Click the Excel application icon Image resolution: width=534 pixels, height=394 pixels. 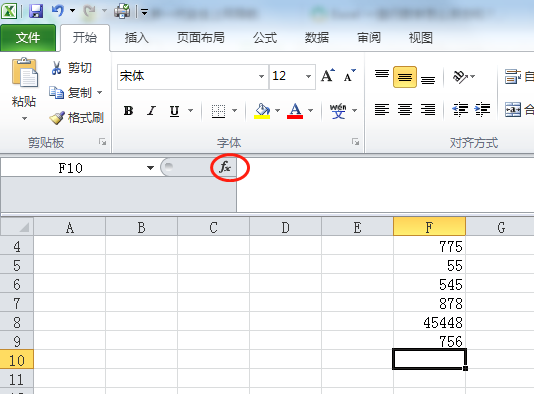point(9,11)
